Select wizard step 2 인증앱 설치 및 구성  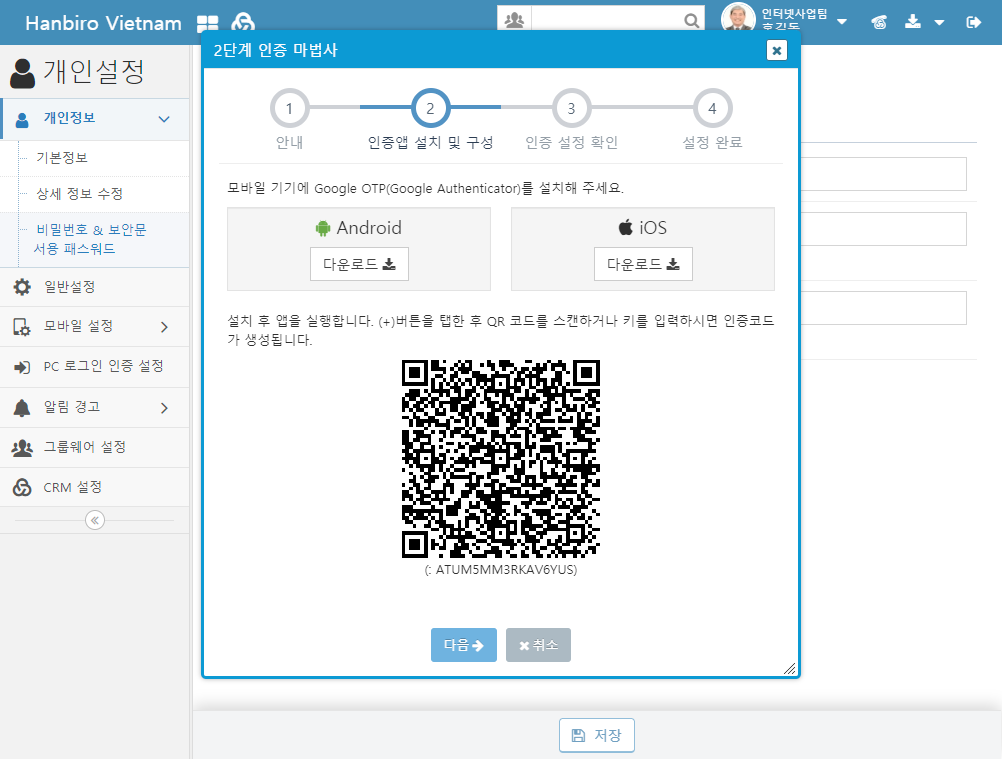[x=431, y=109]
